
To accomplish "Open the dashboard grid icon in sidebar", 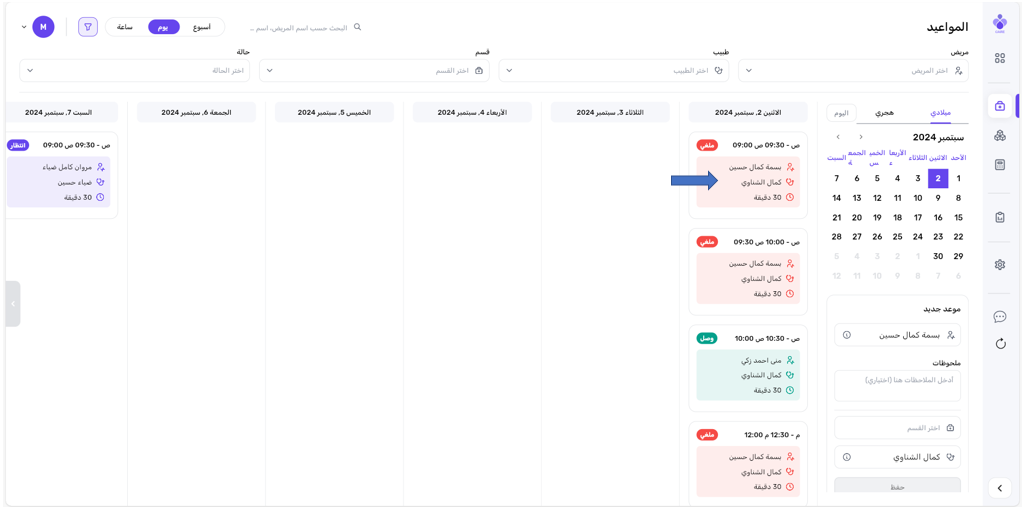I will [x=999, y=58].
